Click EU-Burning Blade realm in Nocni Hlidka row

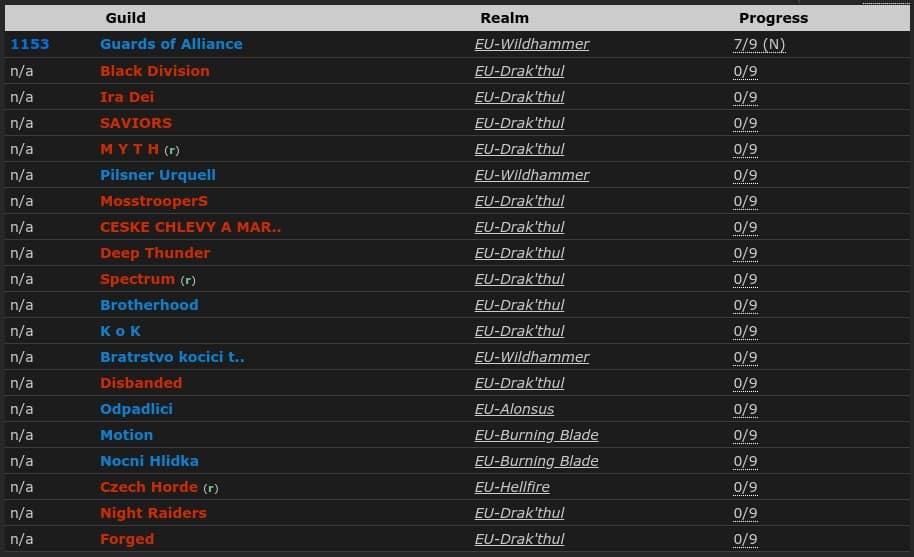(536, 461)
